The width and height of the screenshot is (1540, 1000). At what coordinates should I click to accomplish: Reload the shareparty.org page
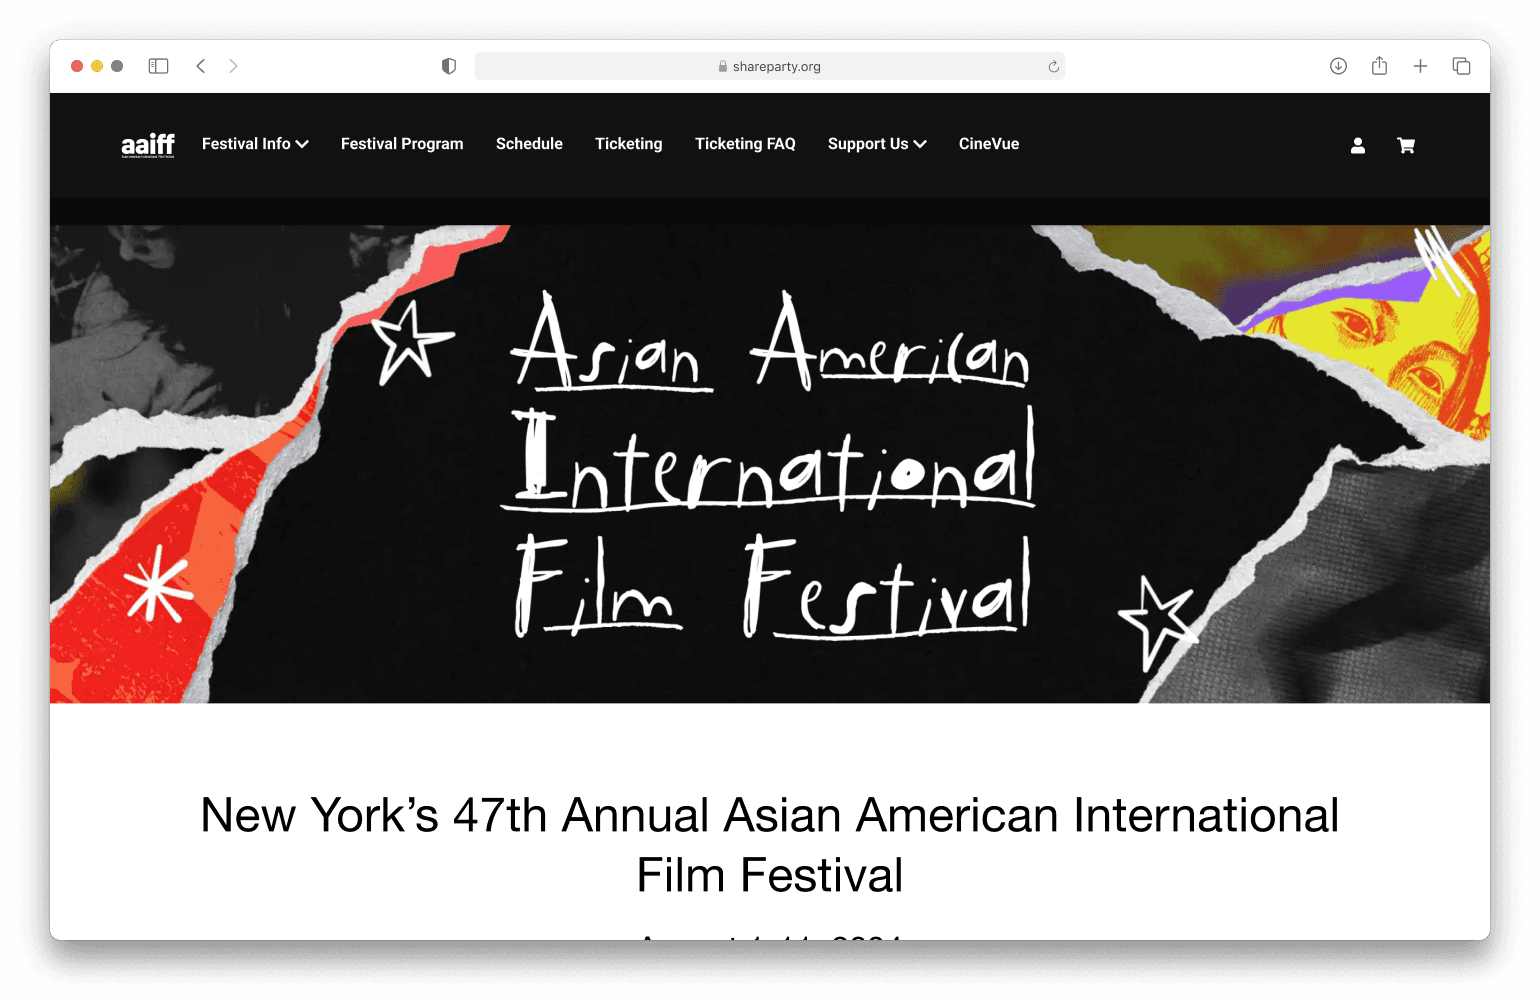pyautogui.click(x=1053, y=67)
